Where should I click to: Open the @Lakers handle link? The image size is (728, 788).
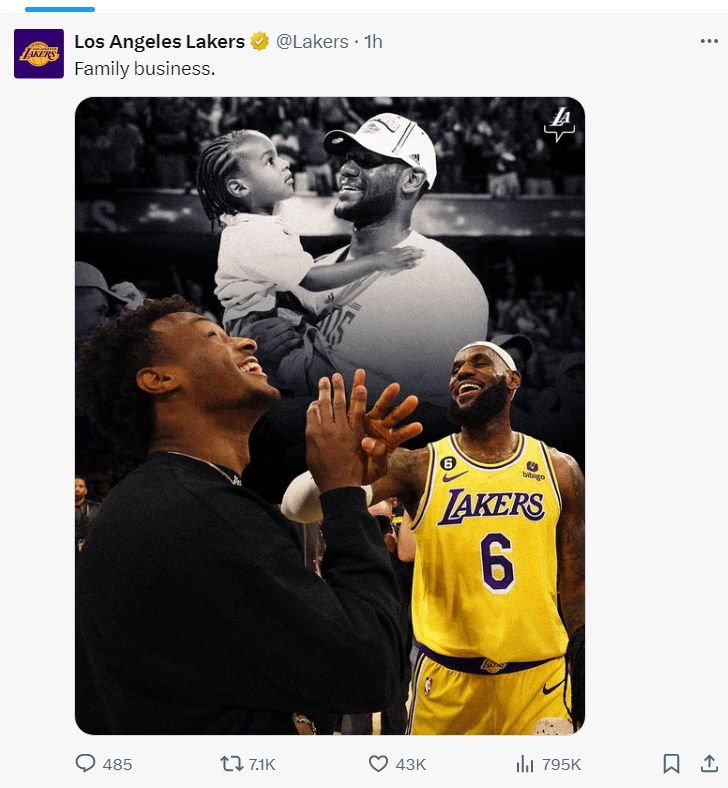pos(312,41)
